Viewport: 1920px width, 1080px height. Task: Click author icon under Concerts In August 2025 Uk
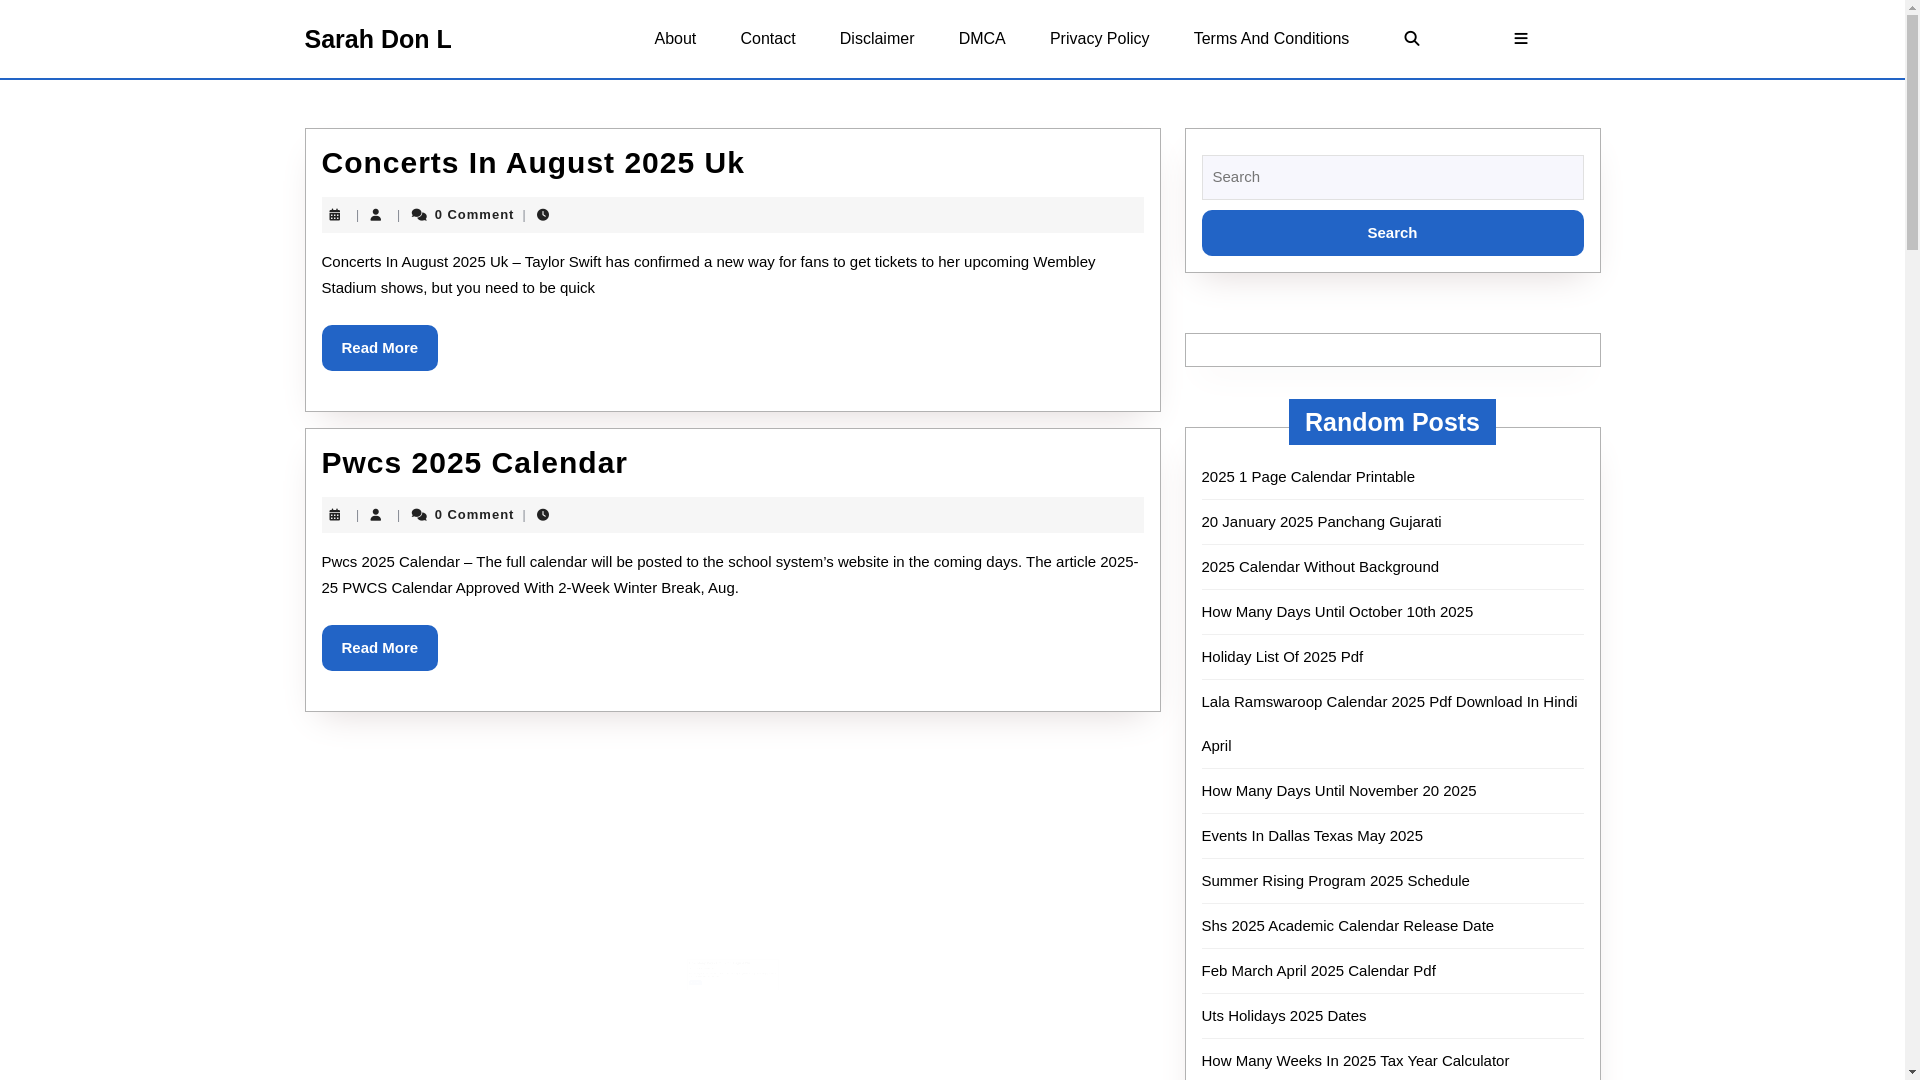[376, 215]
